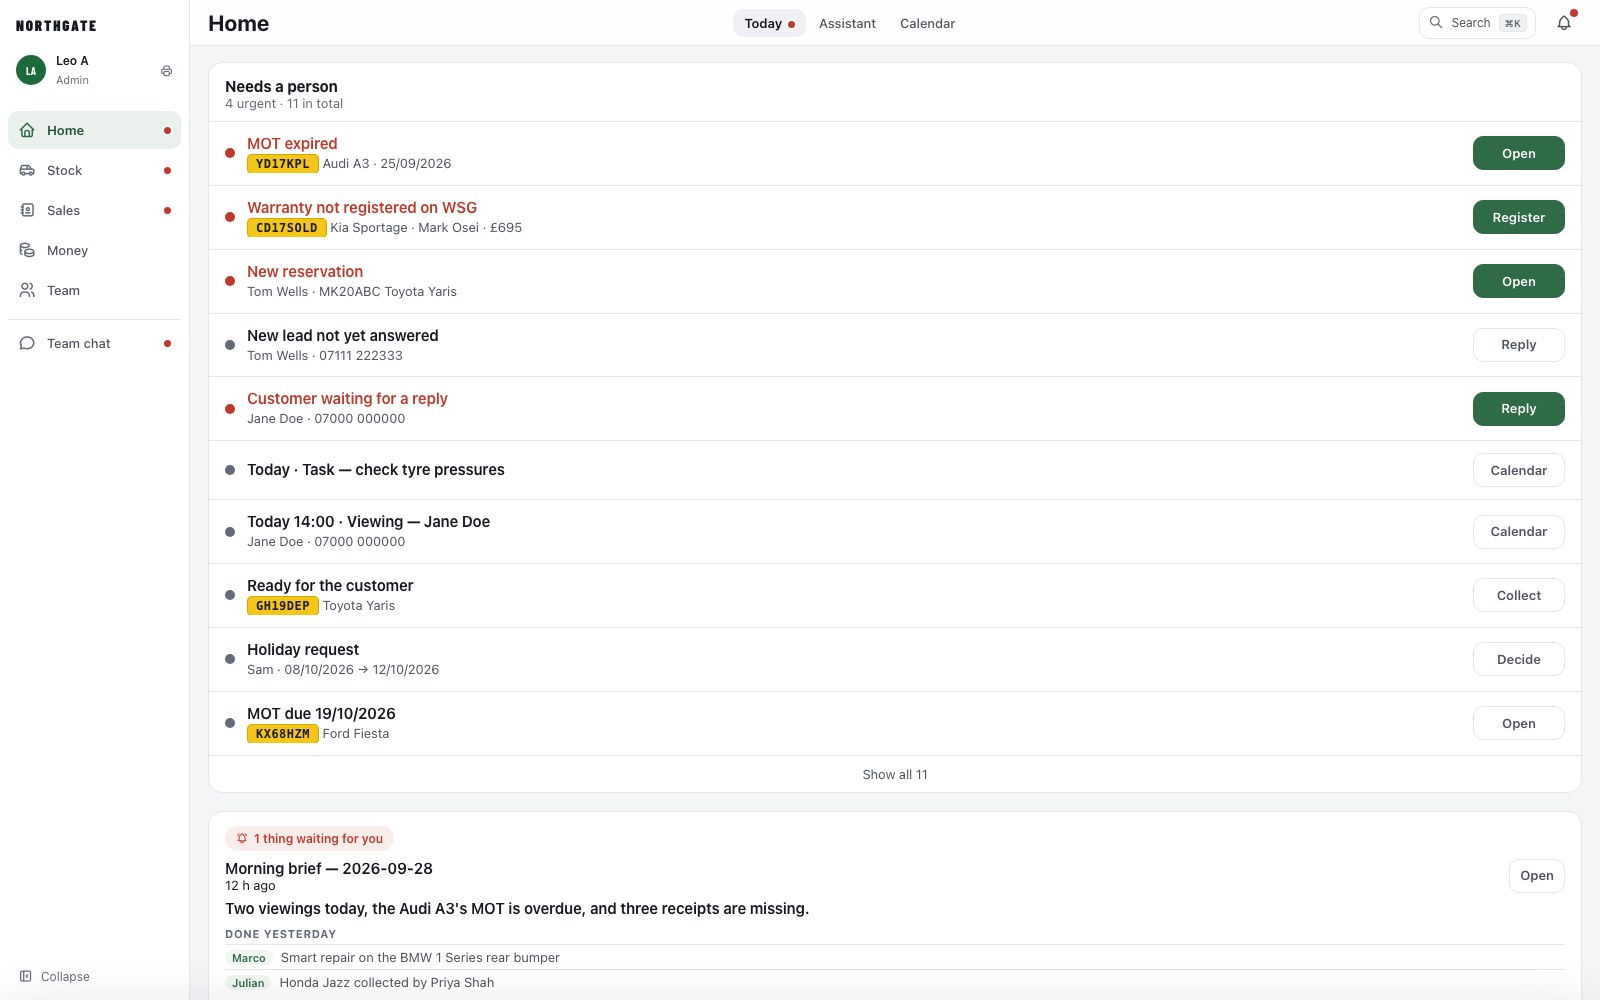
Task: Click the notification bell icon
Action: [1564, 23]
